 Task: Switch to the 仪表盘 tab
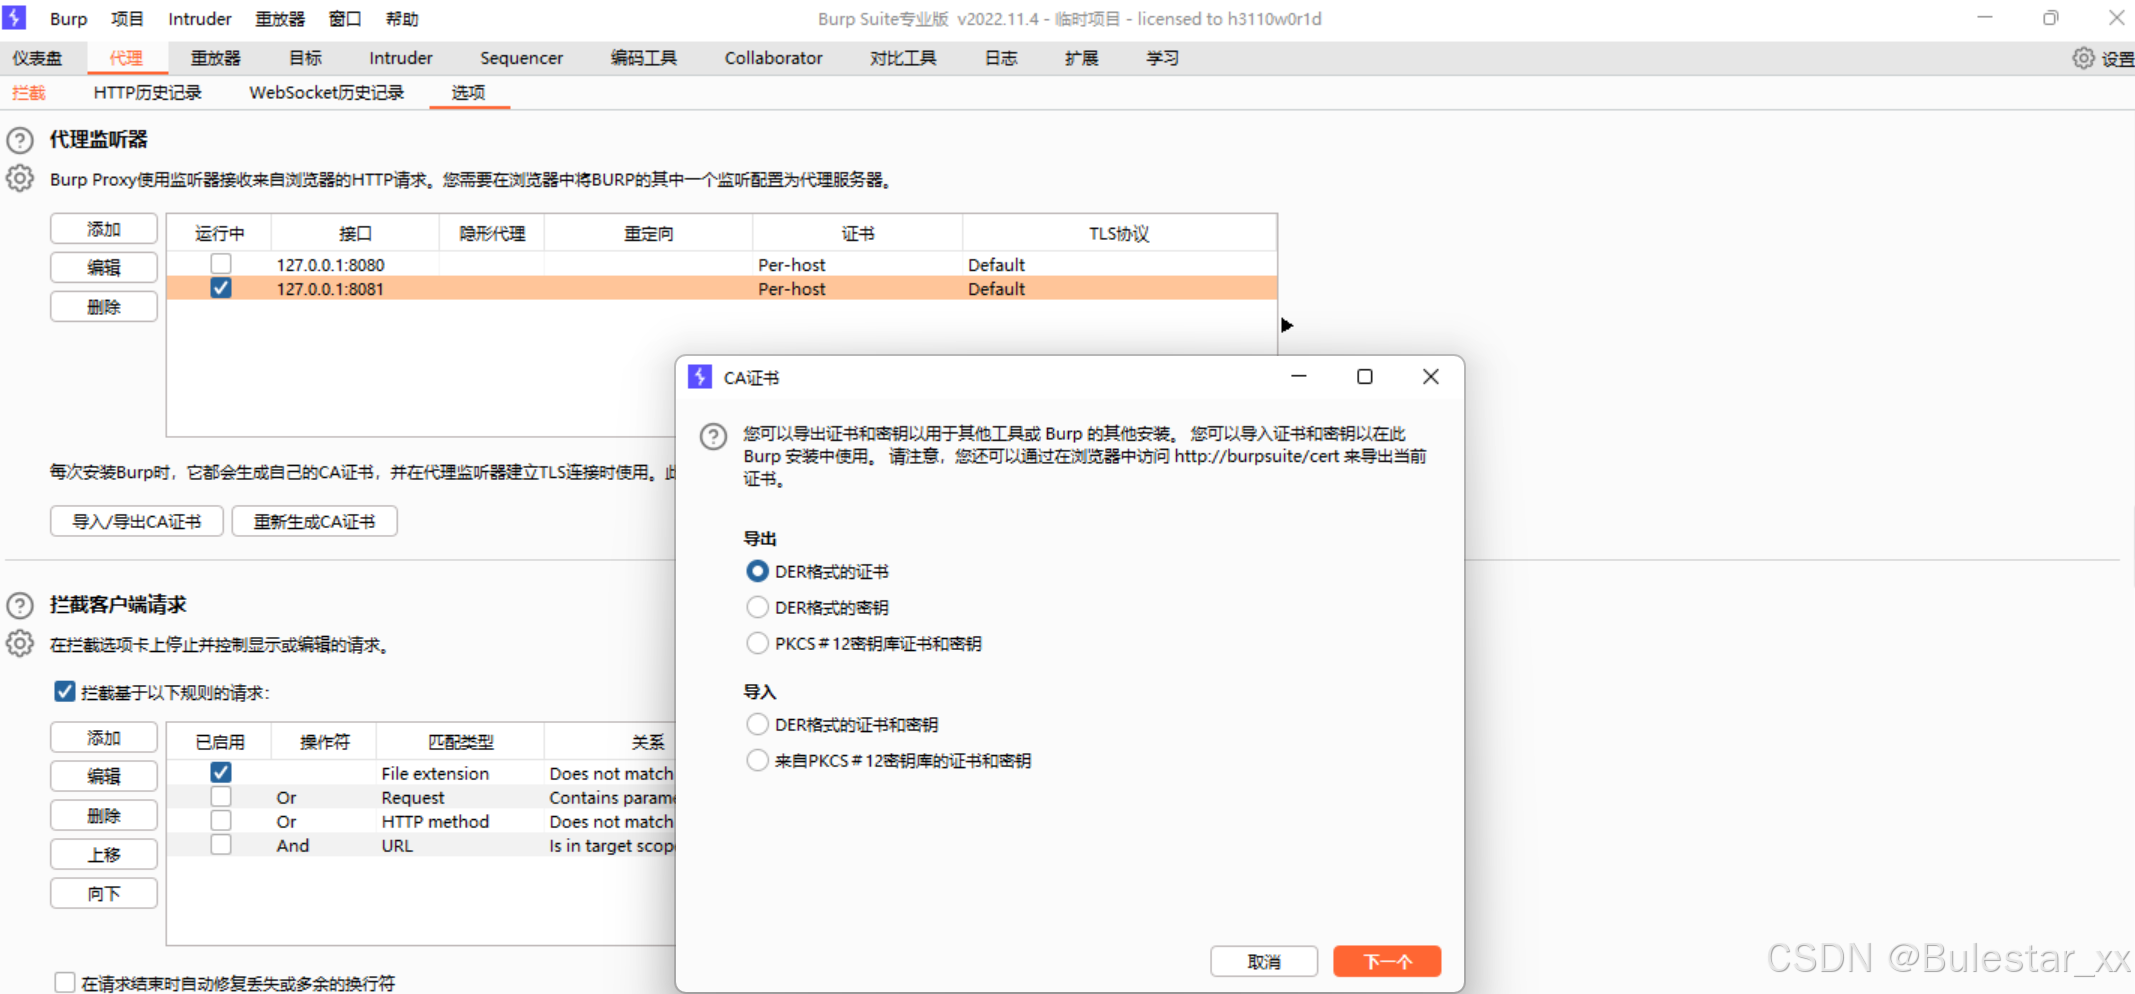point(37,58)
